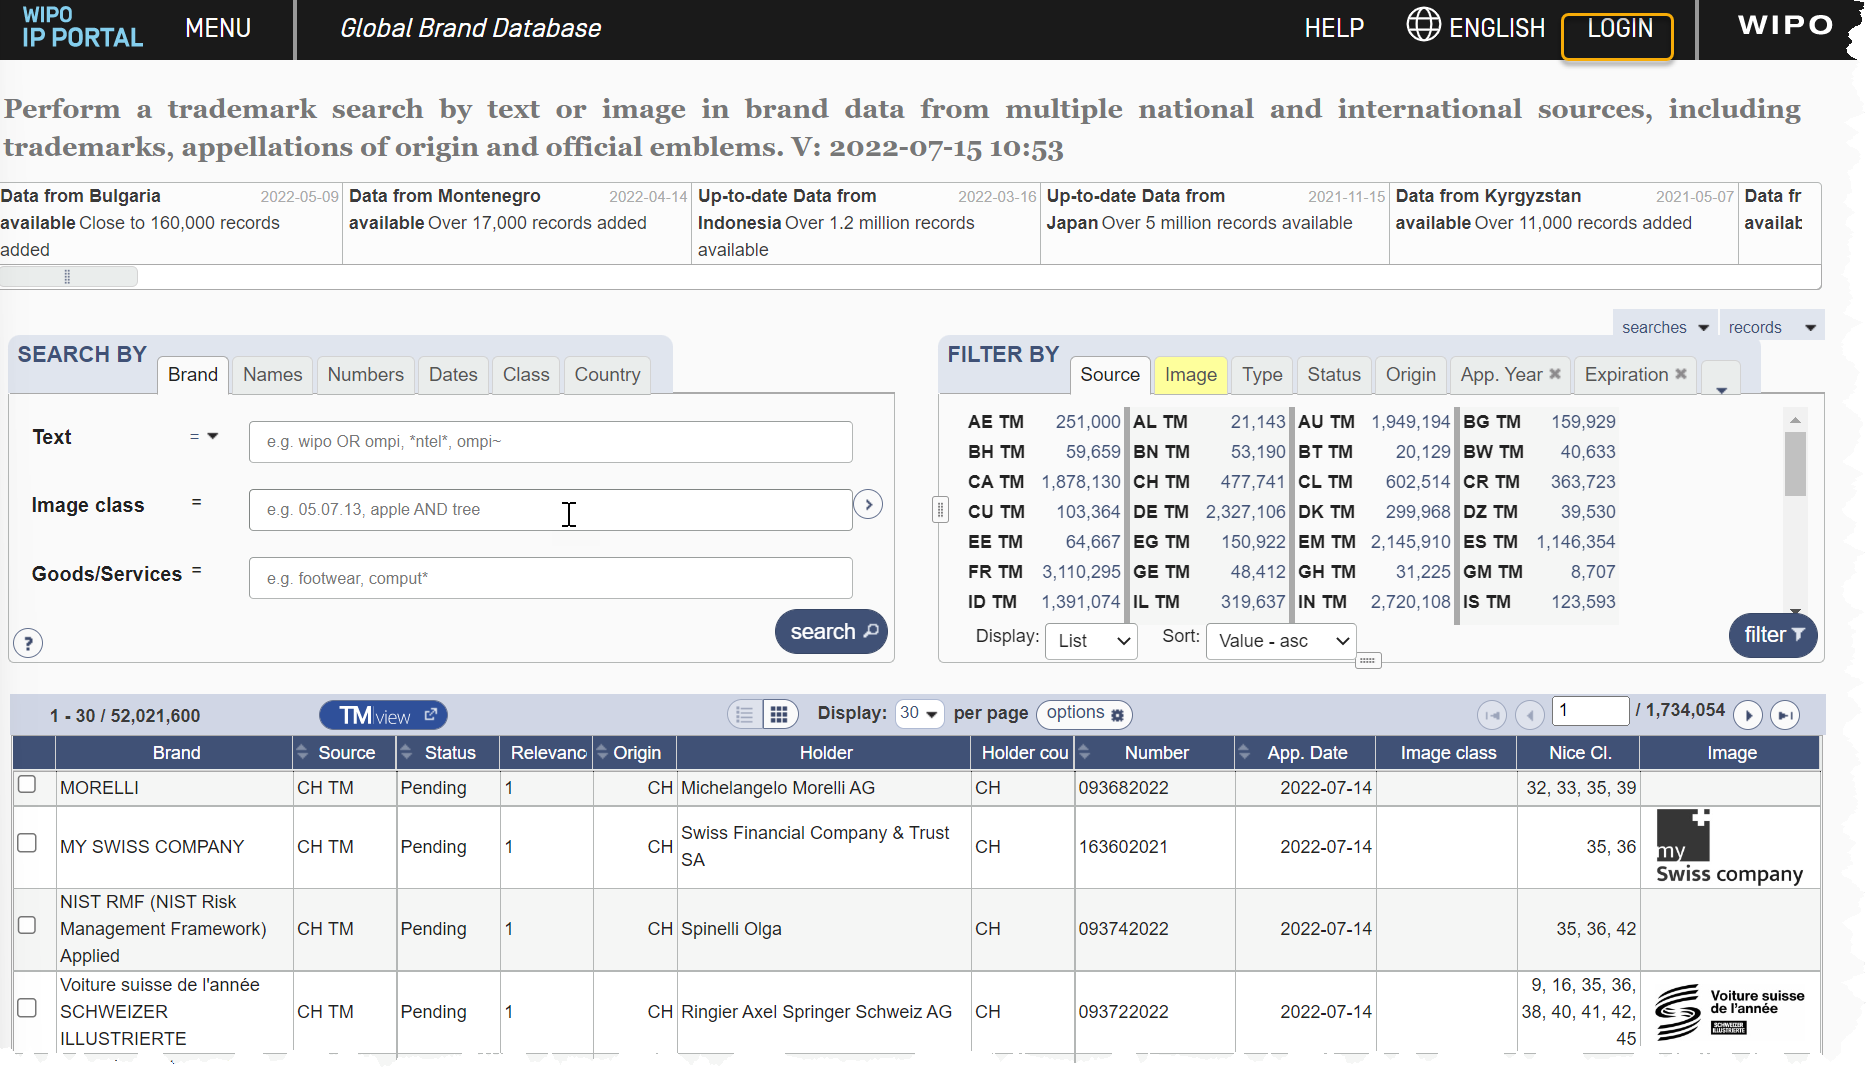The height and width of the screenshot is (1073, 1872).
Task: Switch to the Names search tab
Action: 271,375
